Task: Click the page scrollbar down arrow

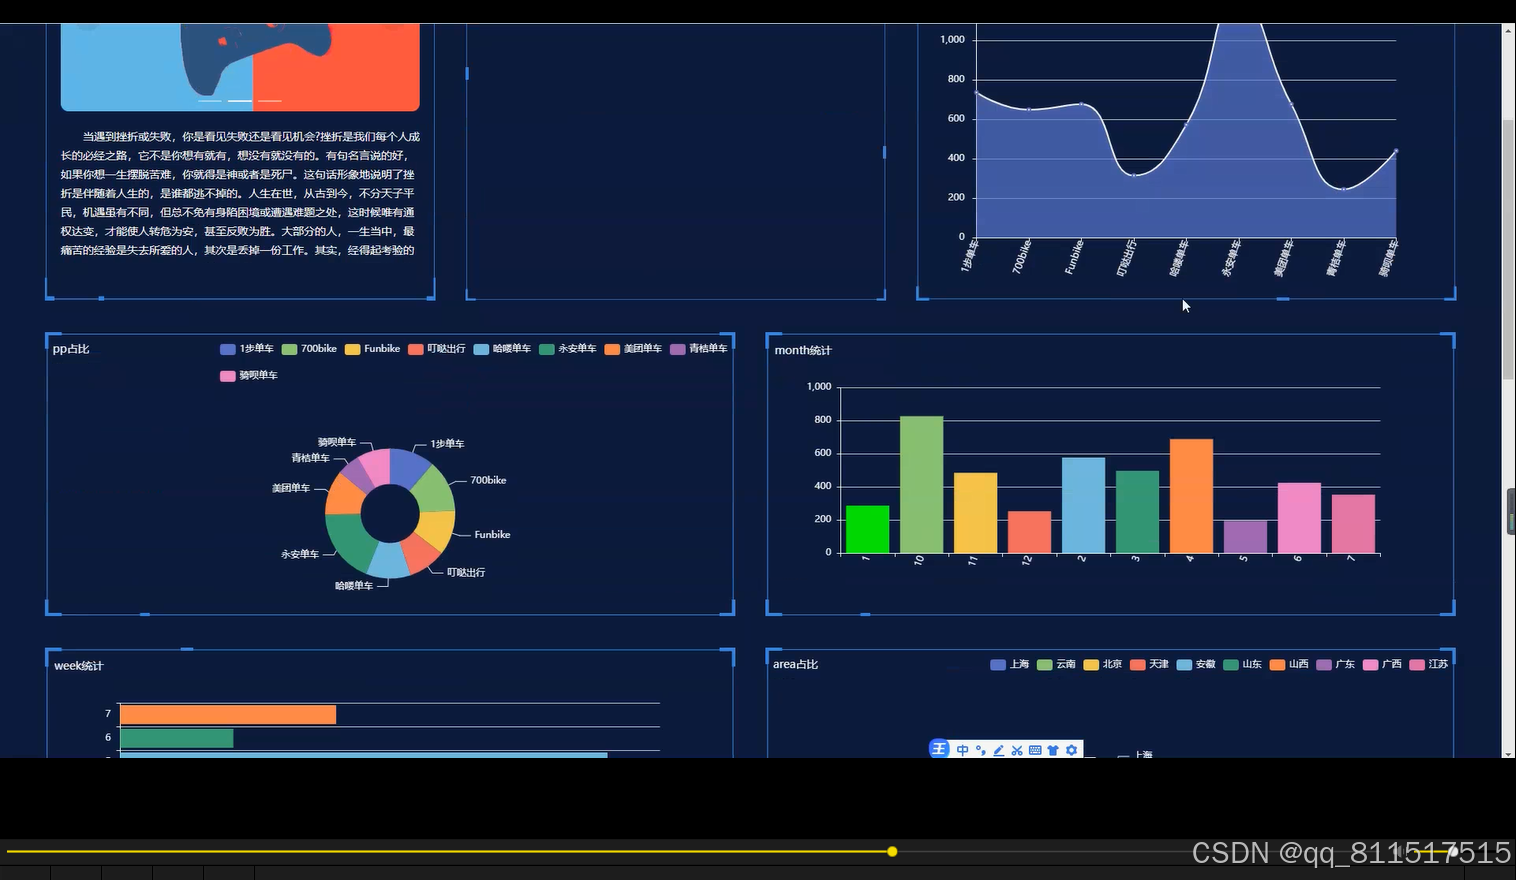Action: (x=1508, y=753)
